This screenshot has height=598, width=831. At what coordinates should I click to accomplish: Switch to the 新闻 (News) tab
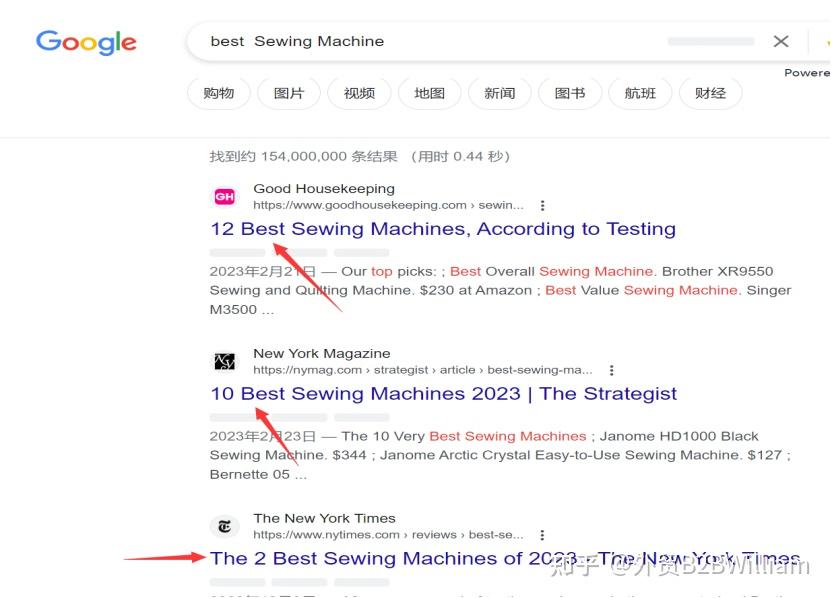click(x=499, y=92)
